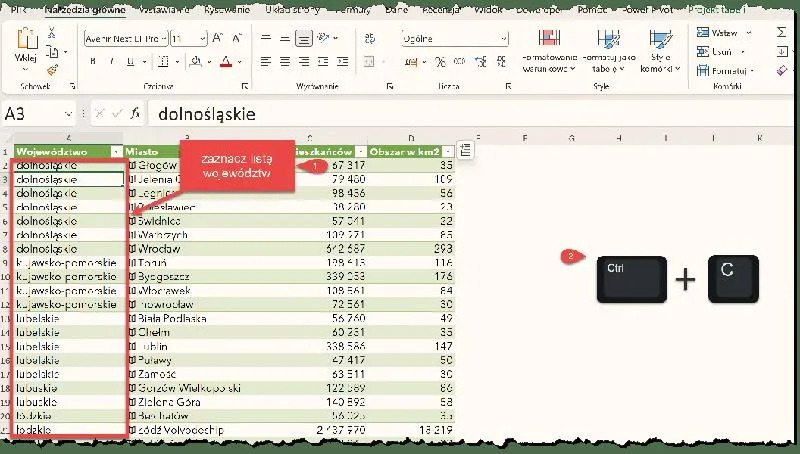
Task: Expand Formatowanie warunkowe menu
Action: click(549, 51)
